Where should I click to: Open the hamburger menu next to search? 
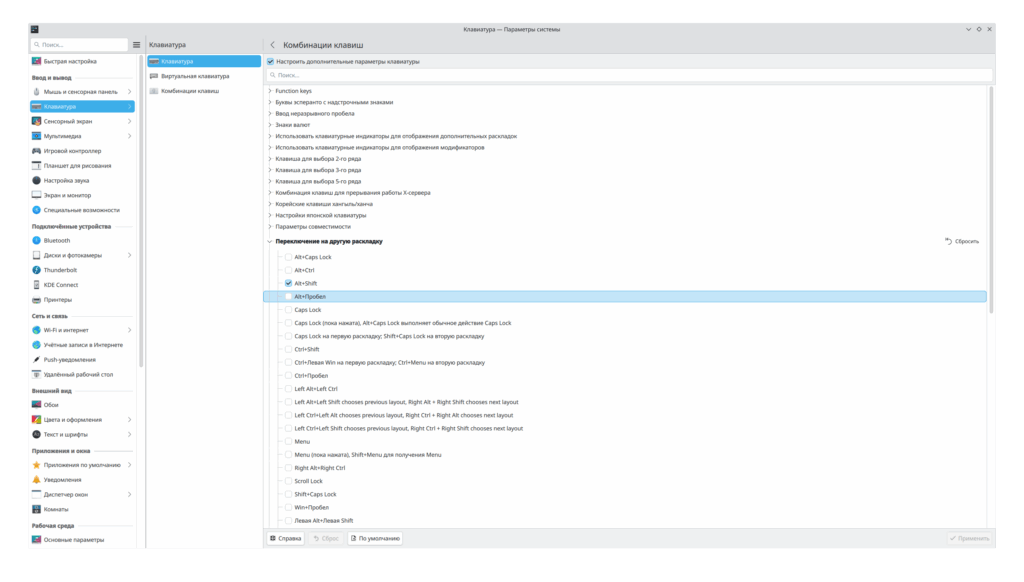pyautogui.click(x=136, y=45)
